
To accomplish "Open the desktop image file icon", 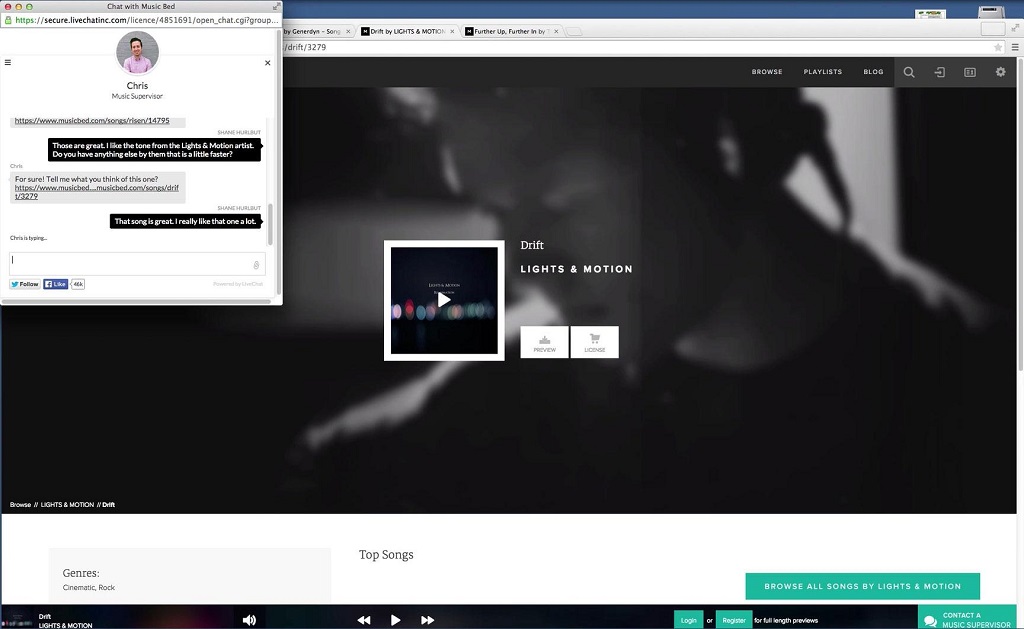I will click(931, 14).
